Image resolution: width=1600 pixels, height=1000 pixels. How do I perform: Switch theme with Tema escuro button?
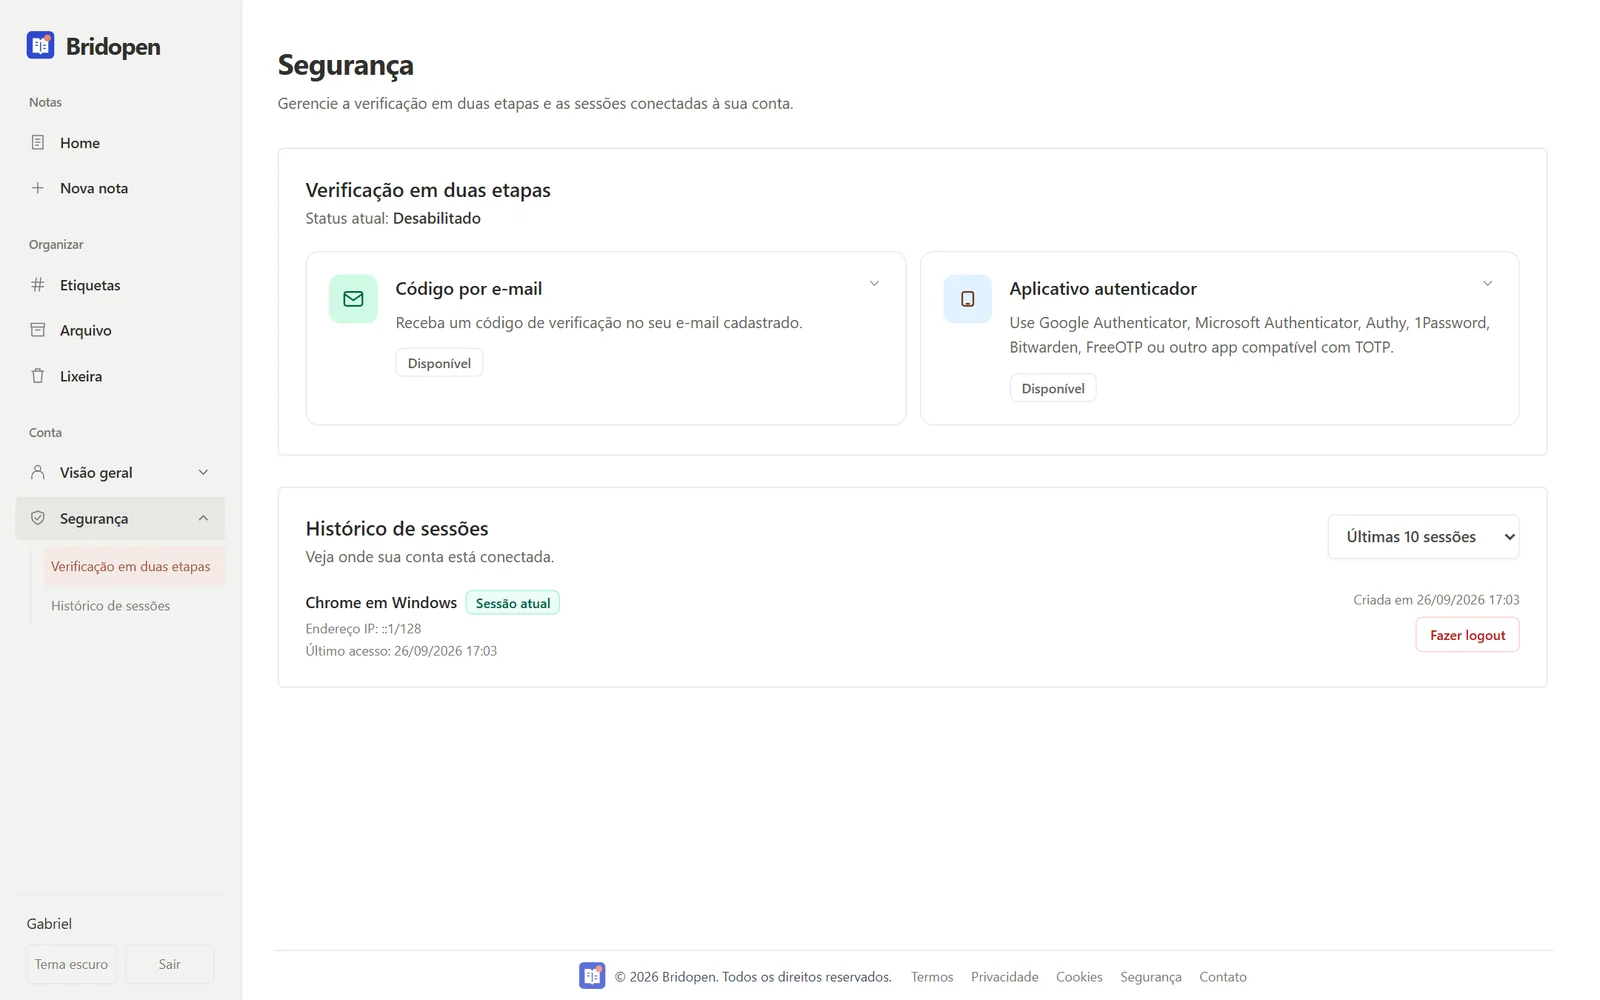[71, 964]
